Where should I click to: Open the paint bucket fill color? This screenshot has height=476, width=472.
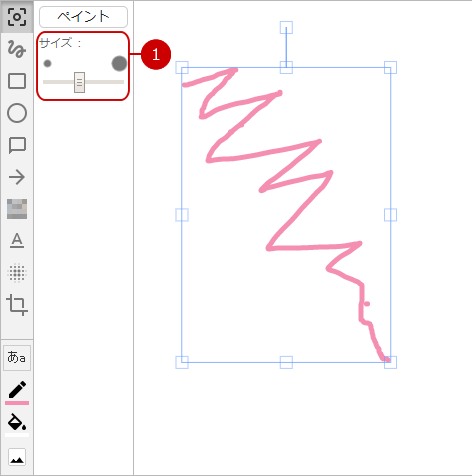(x=17, y=424)
